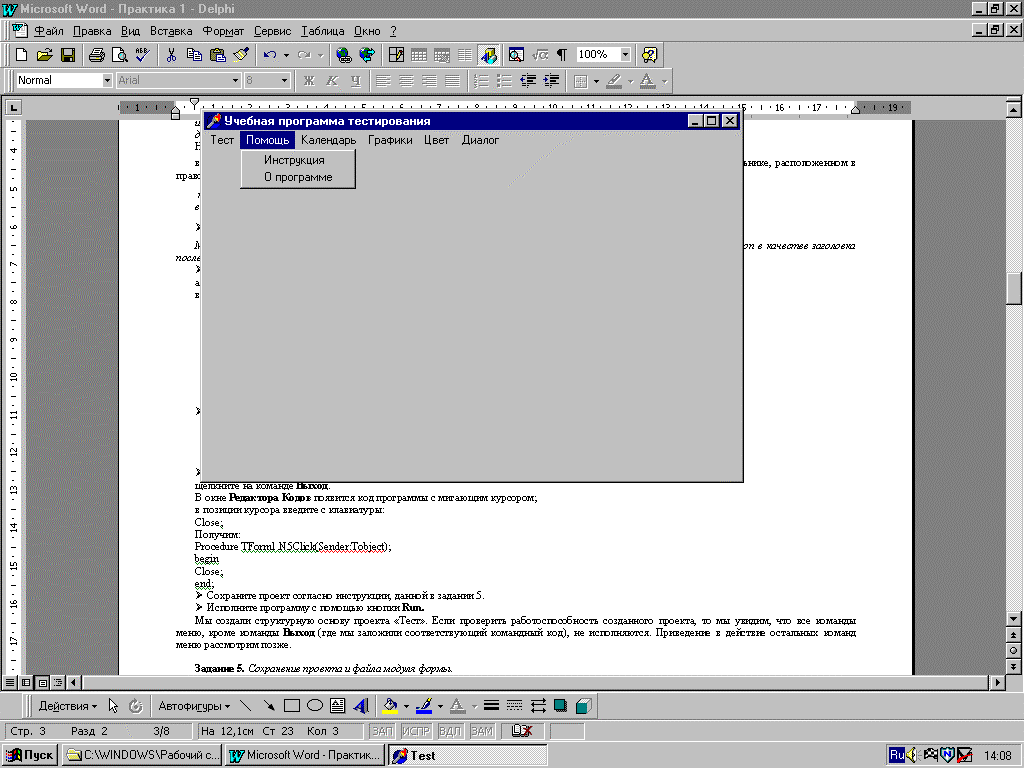Screen dimensions: 1024x768
Task: Open the Действия menu in the Drawing toolbar
Action: [68, 706]
